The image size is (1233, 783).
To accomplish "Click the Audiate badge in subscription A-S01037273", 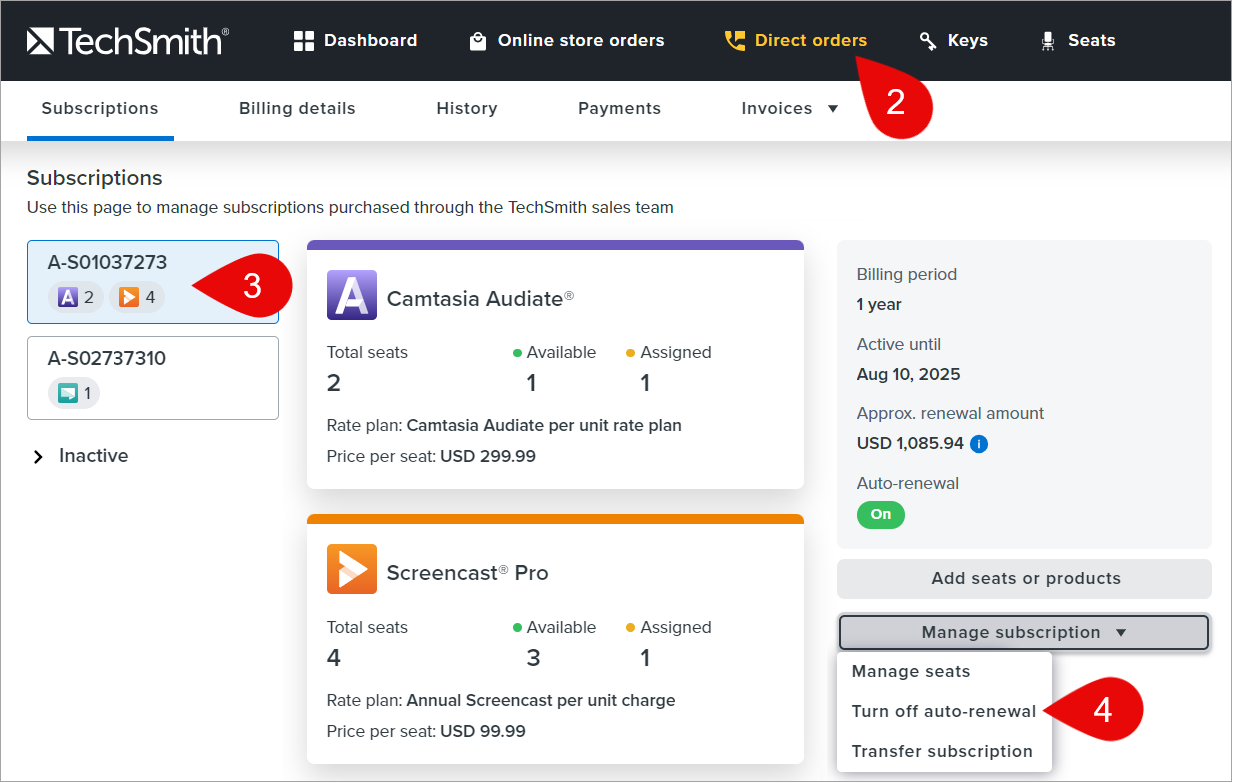I will tap(76, 297).
